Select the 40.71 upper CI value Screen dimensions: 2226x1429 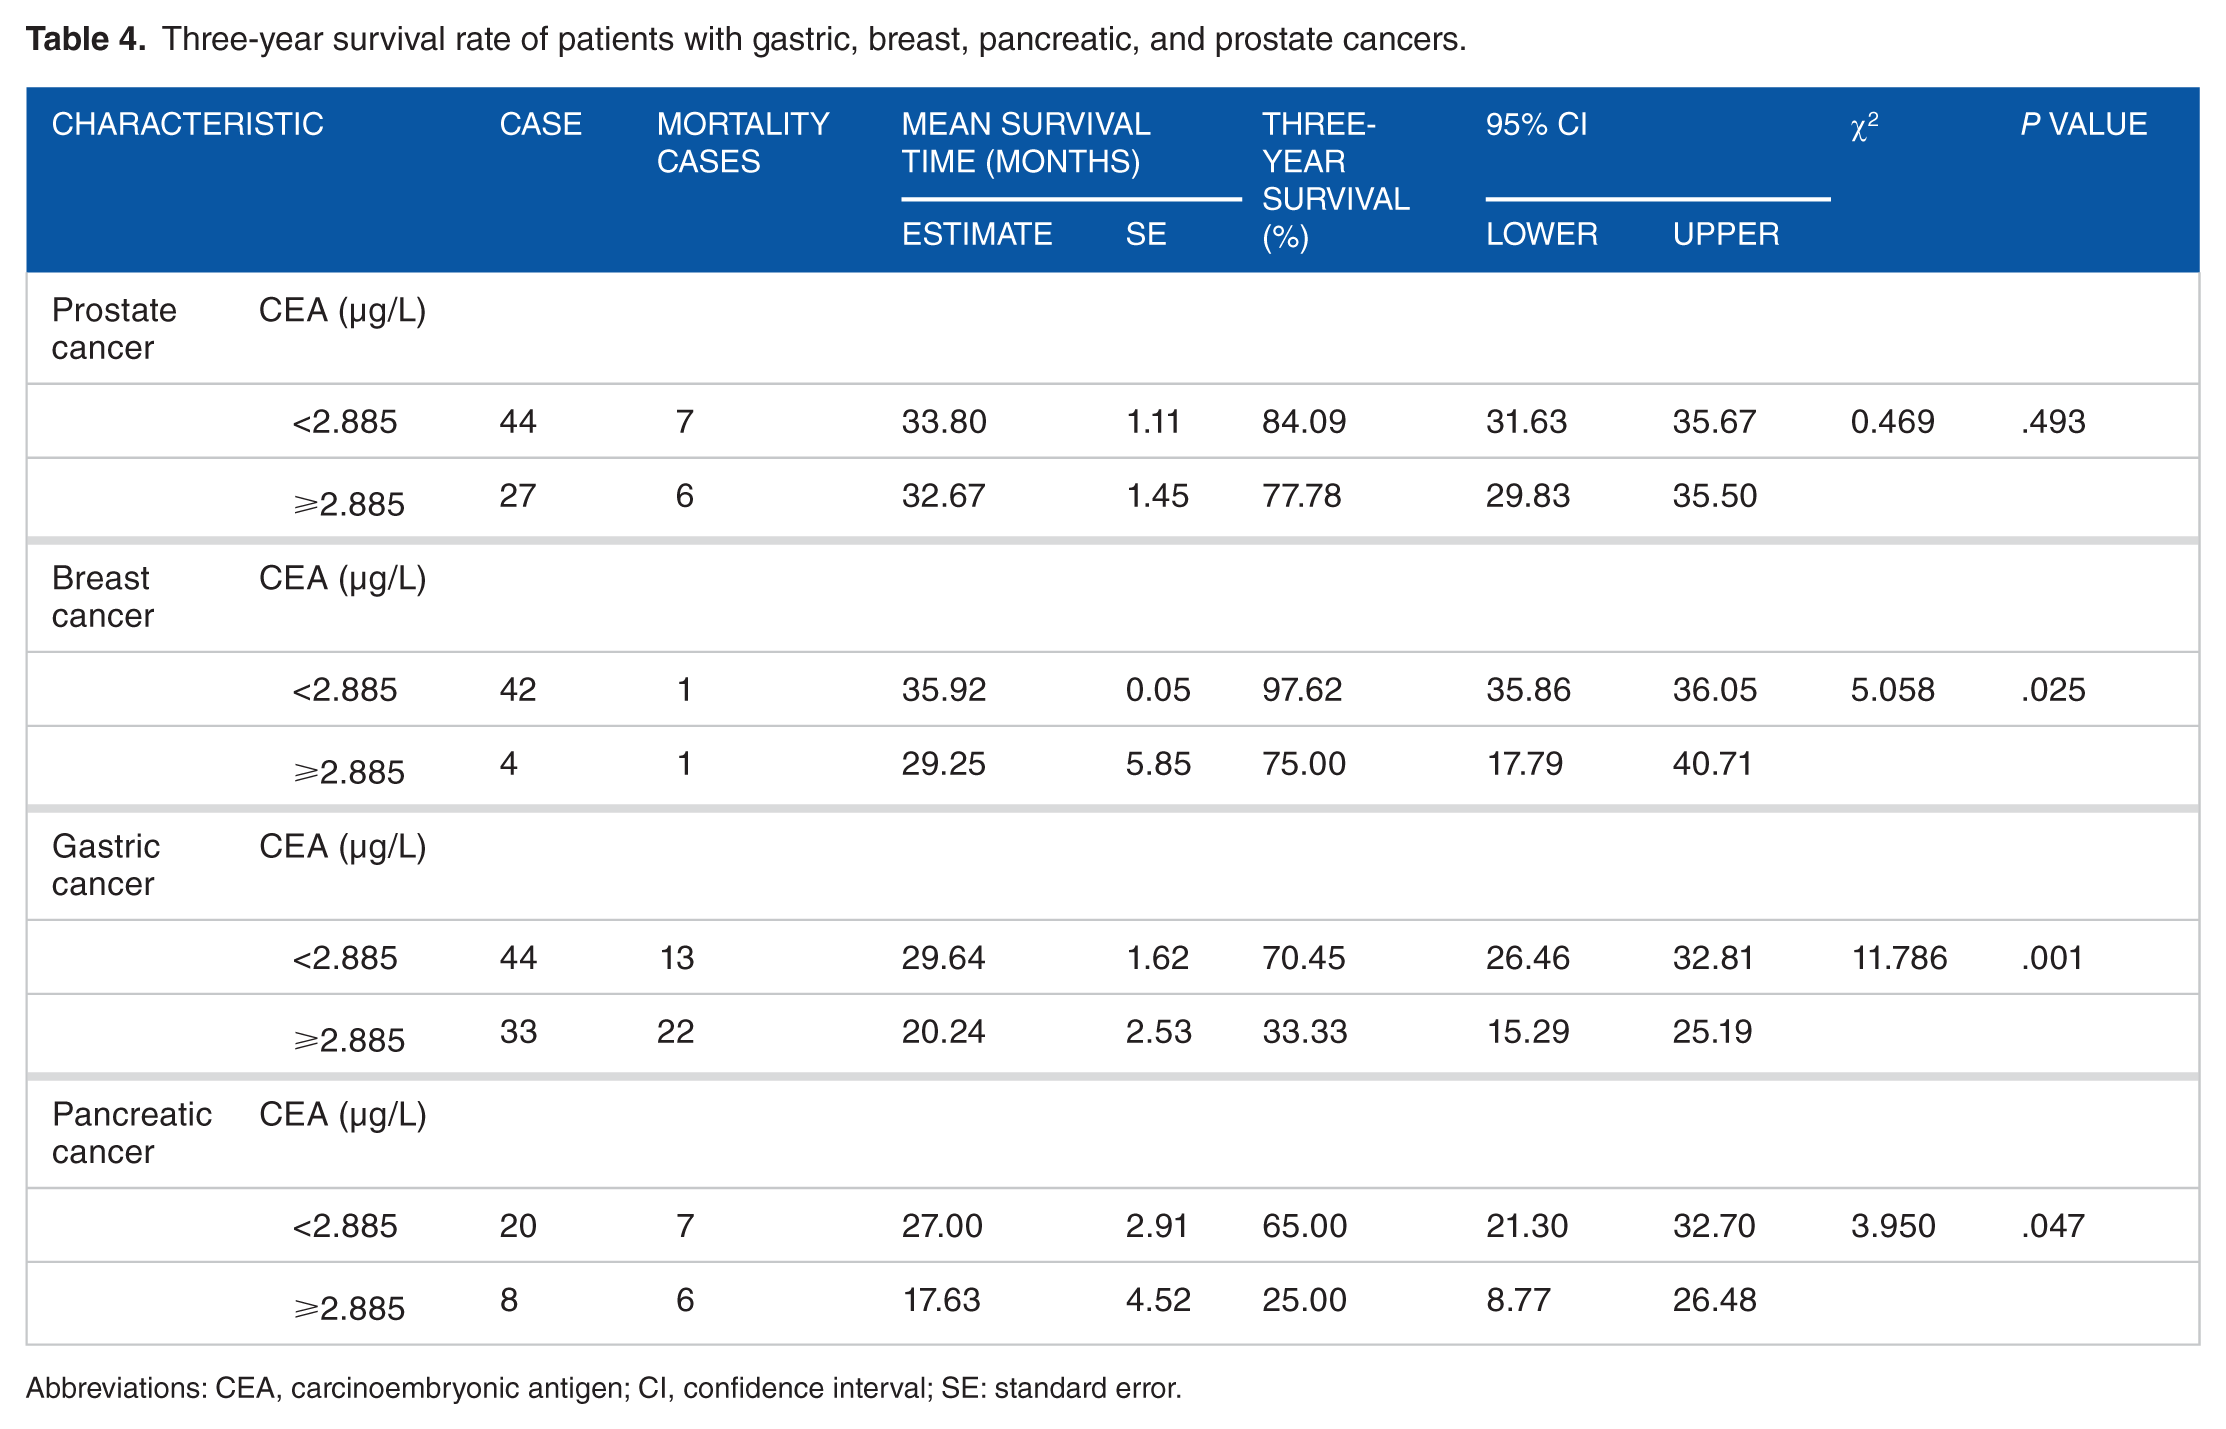(x=1712, y=764)
